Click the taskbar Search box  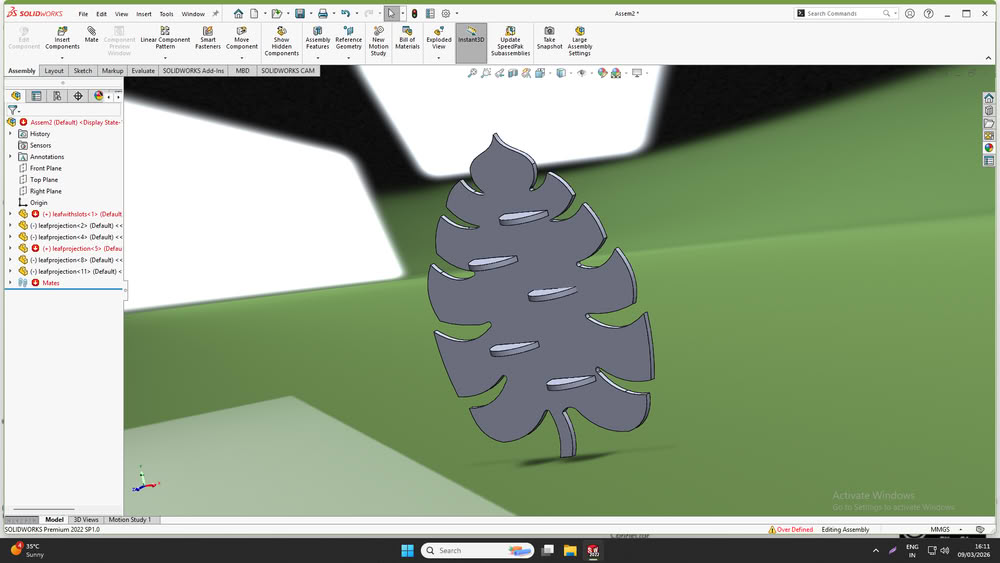pos(477,550)
